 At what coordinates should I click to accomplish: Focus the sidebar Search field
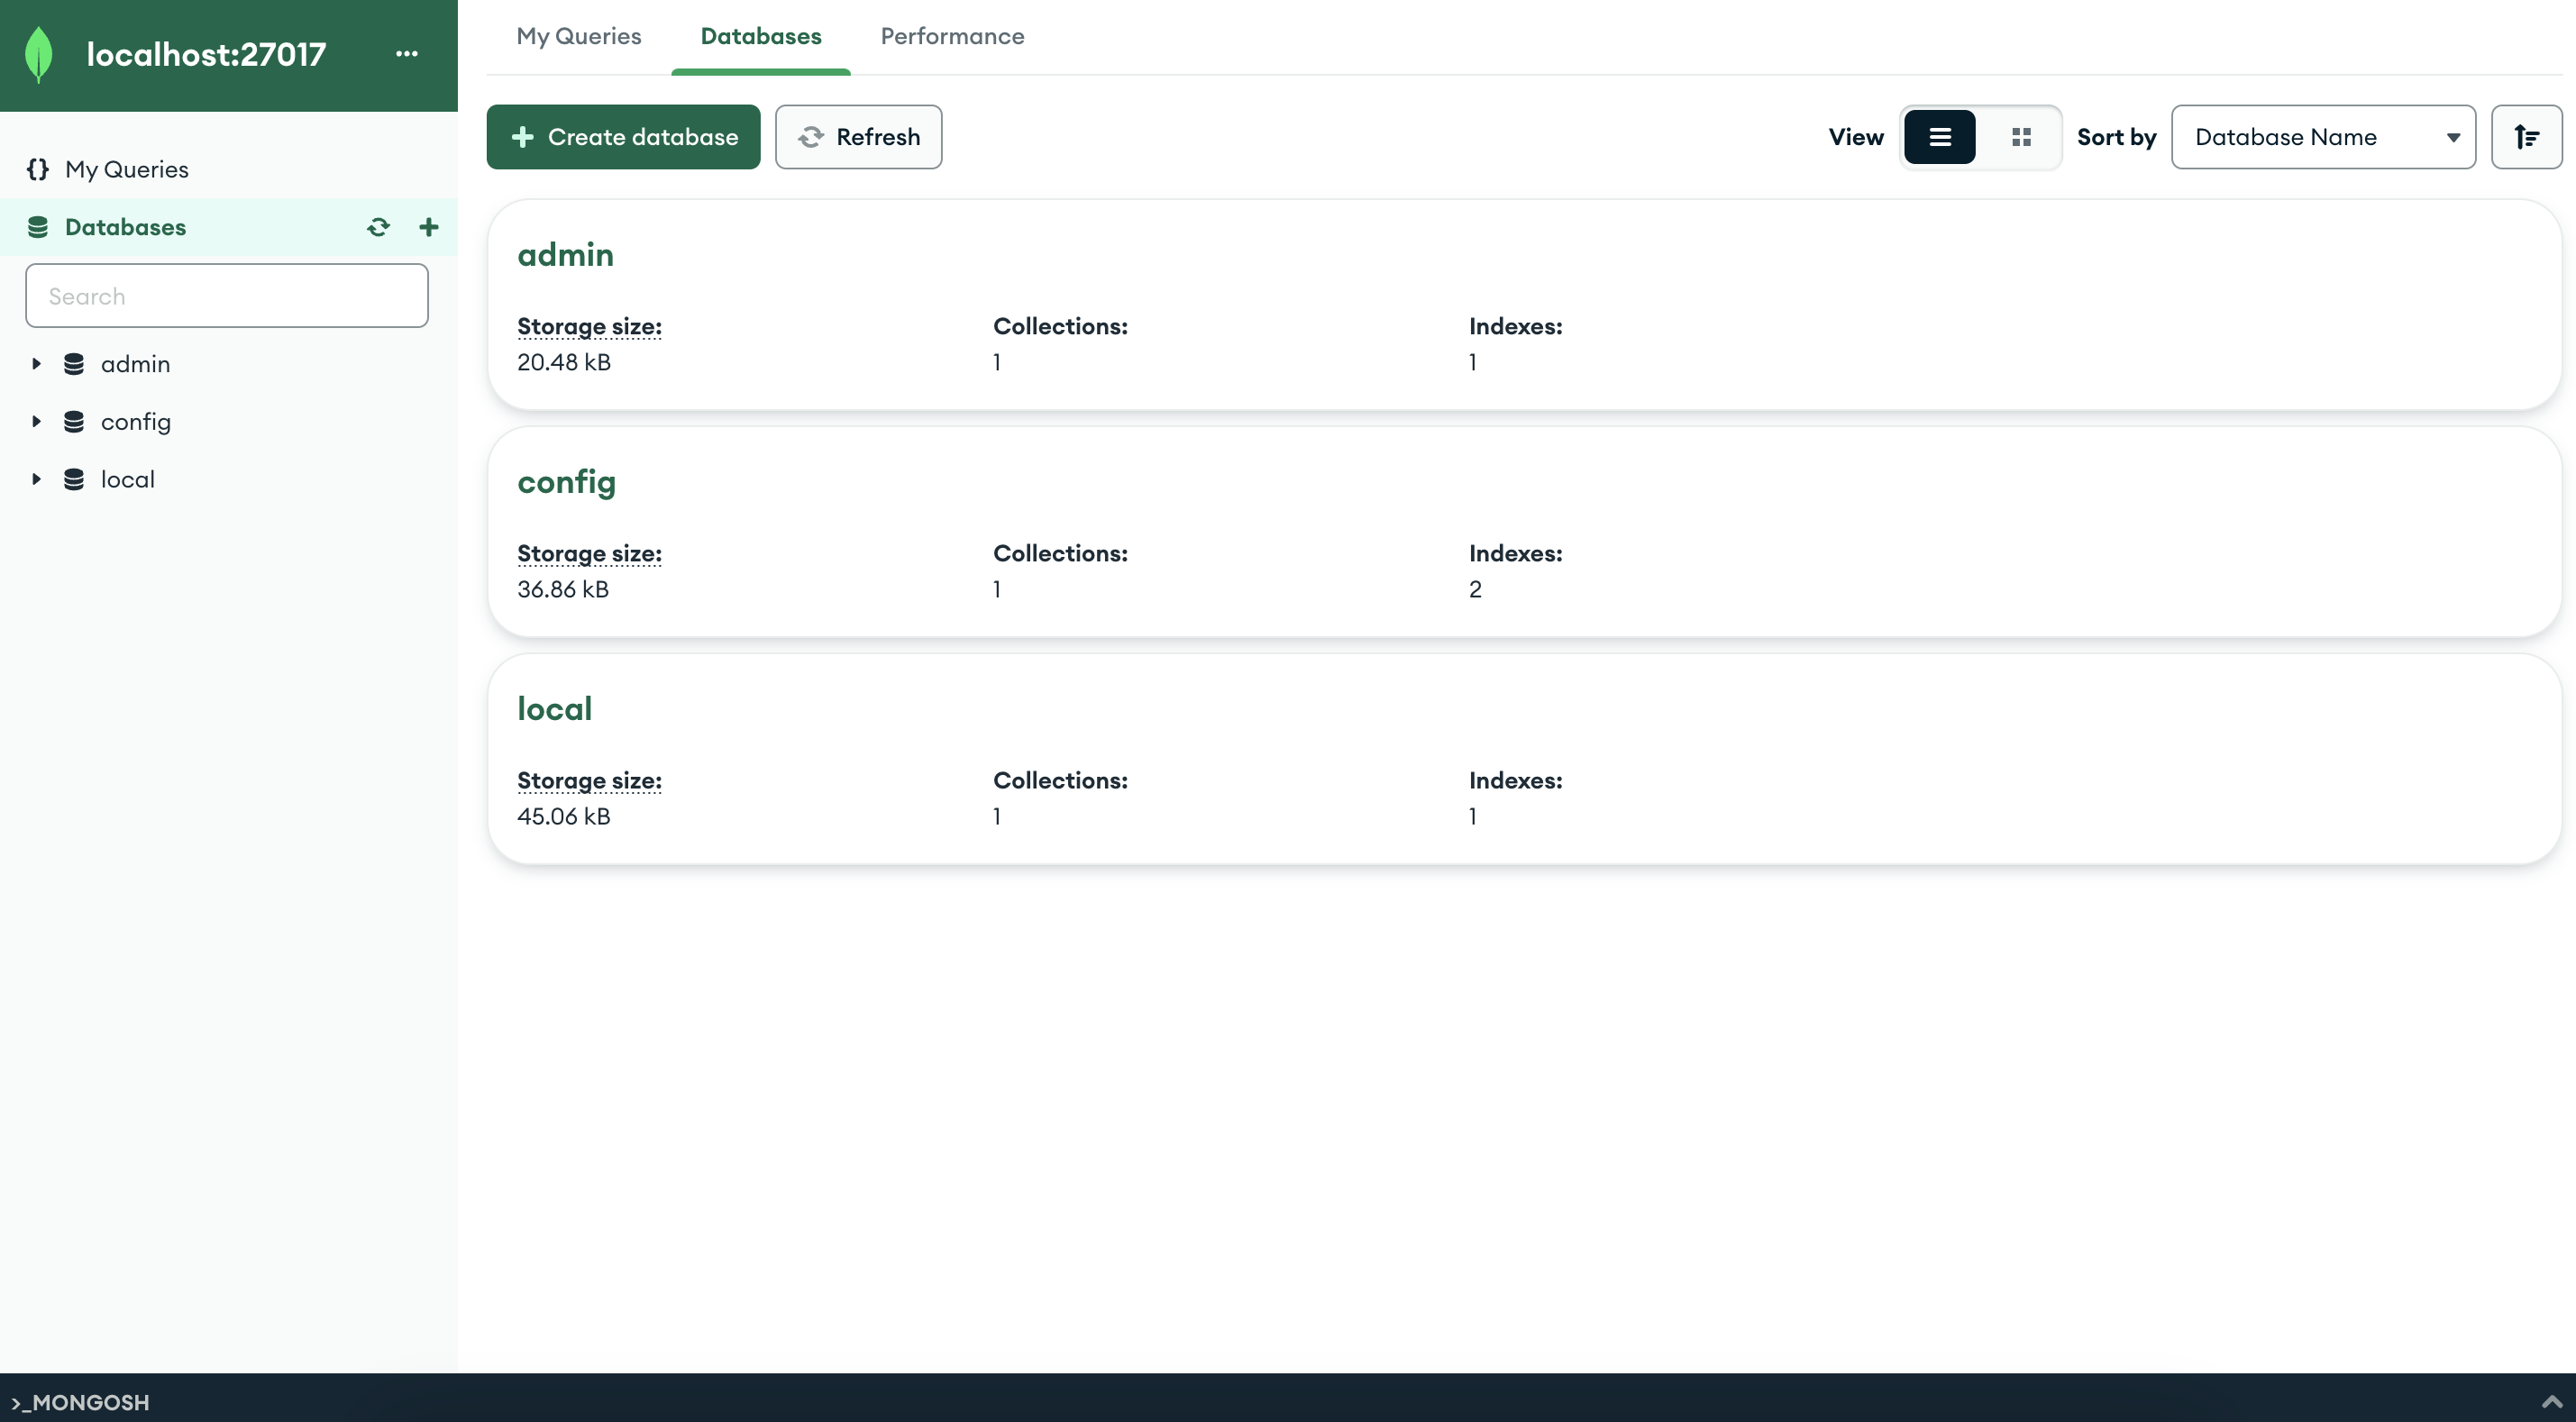pos(227,296)
